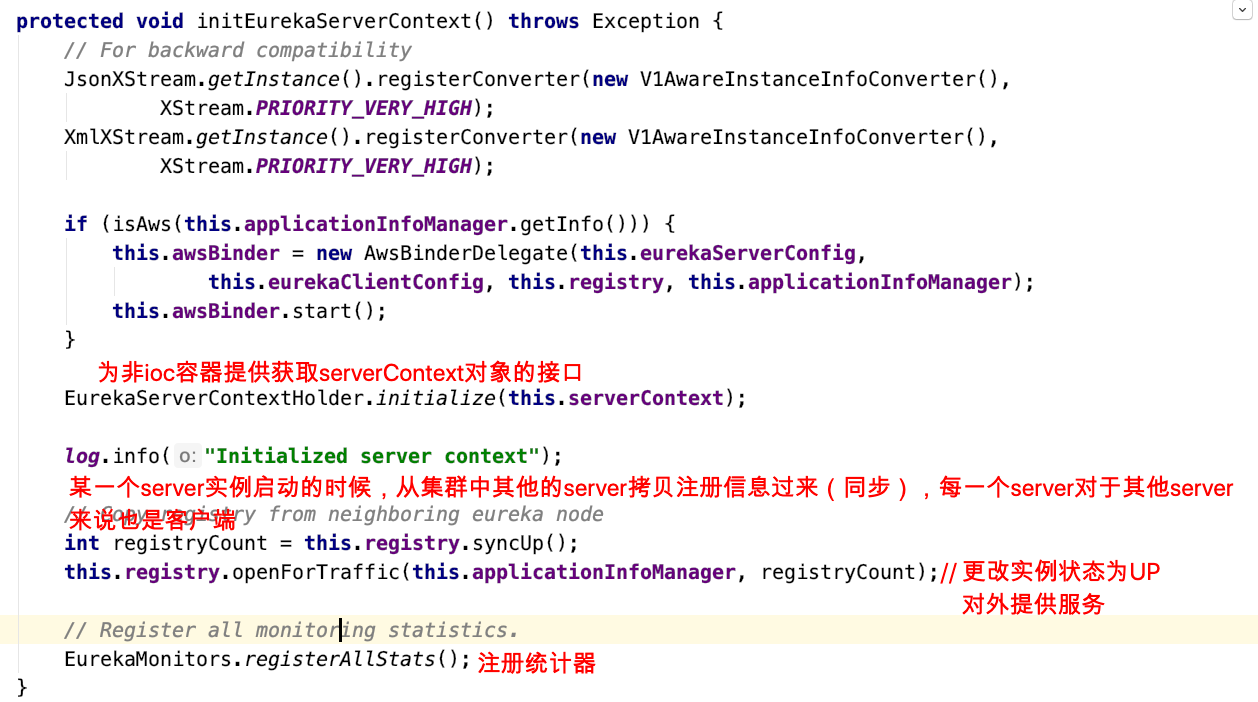Click openForTraffic method call
Screen dimensions: 1258x702
316,572
